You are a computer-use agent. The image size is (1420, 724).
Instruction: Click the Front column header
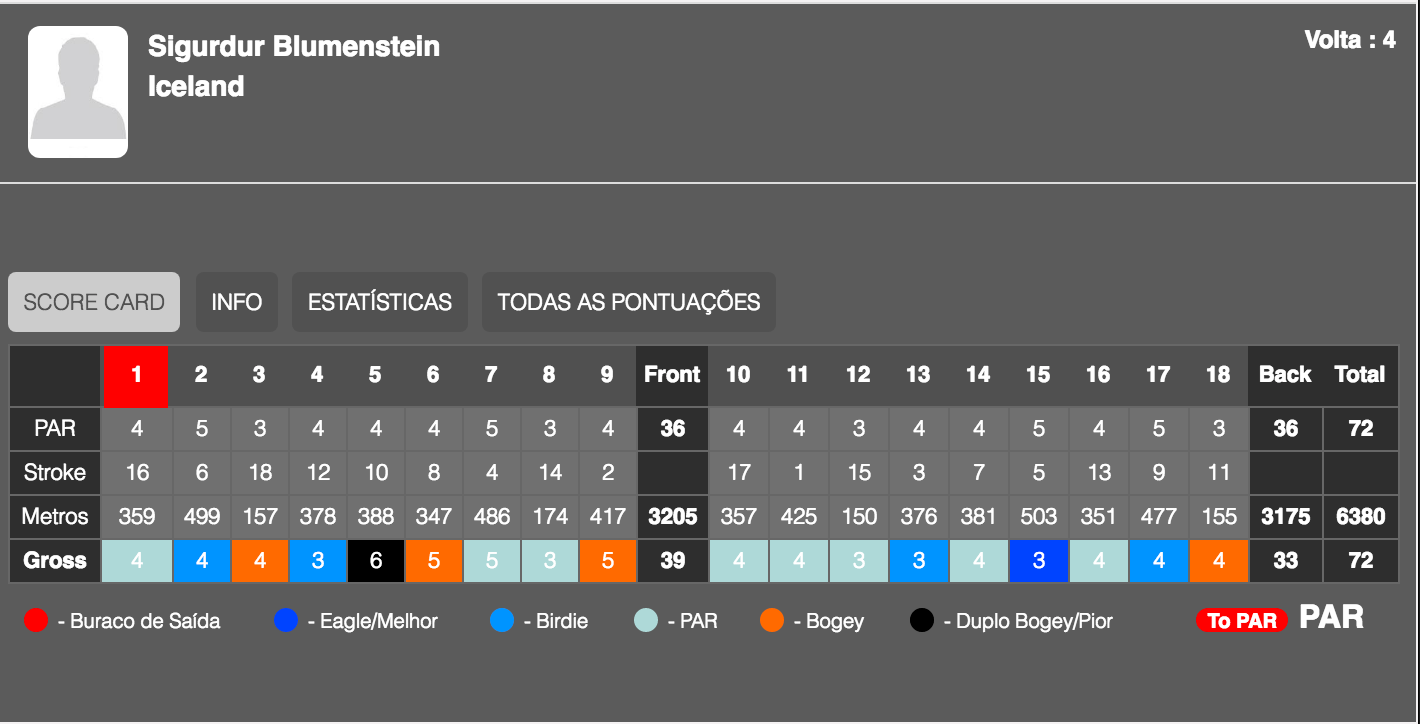(x=672, y=376)
